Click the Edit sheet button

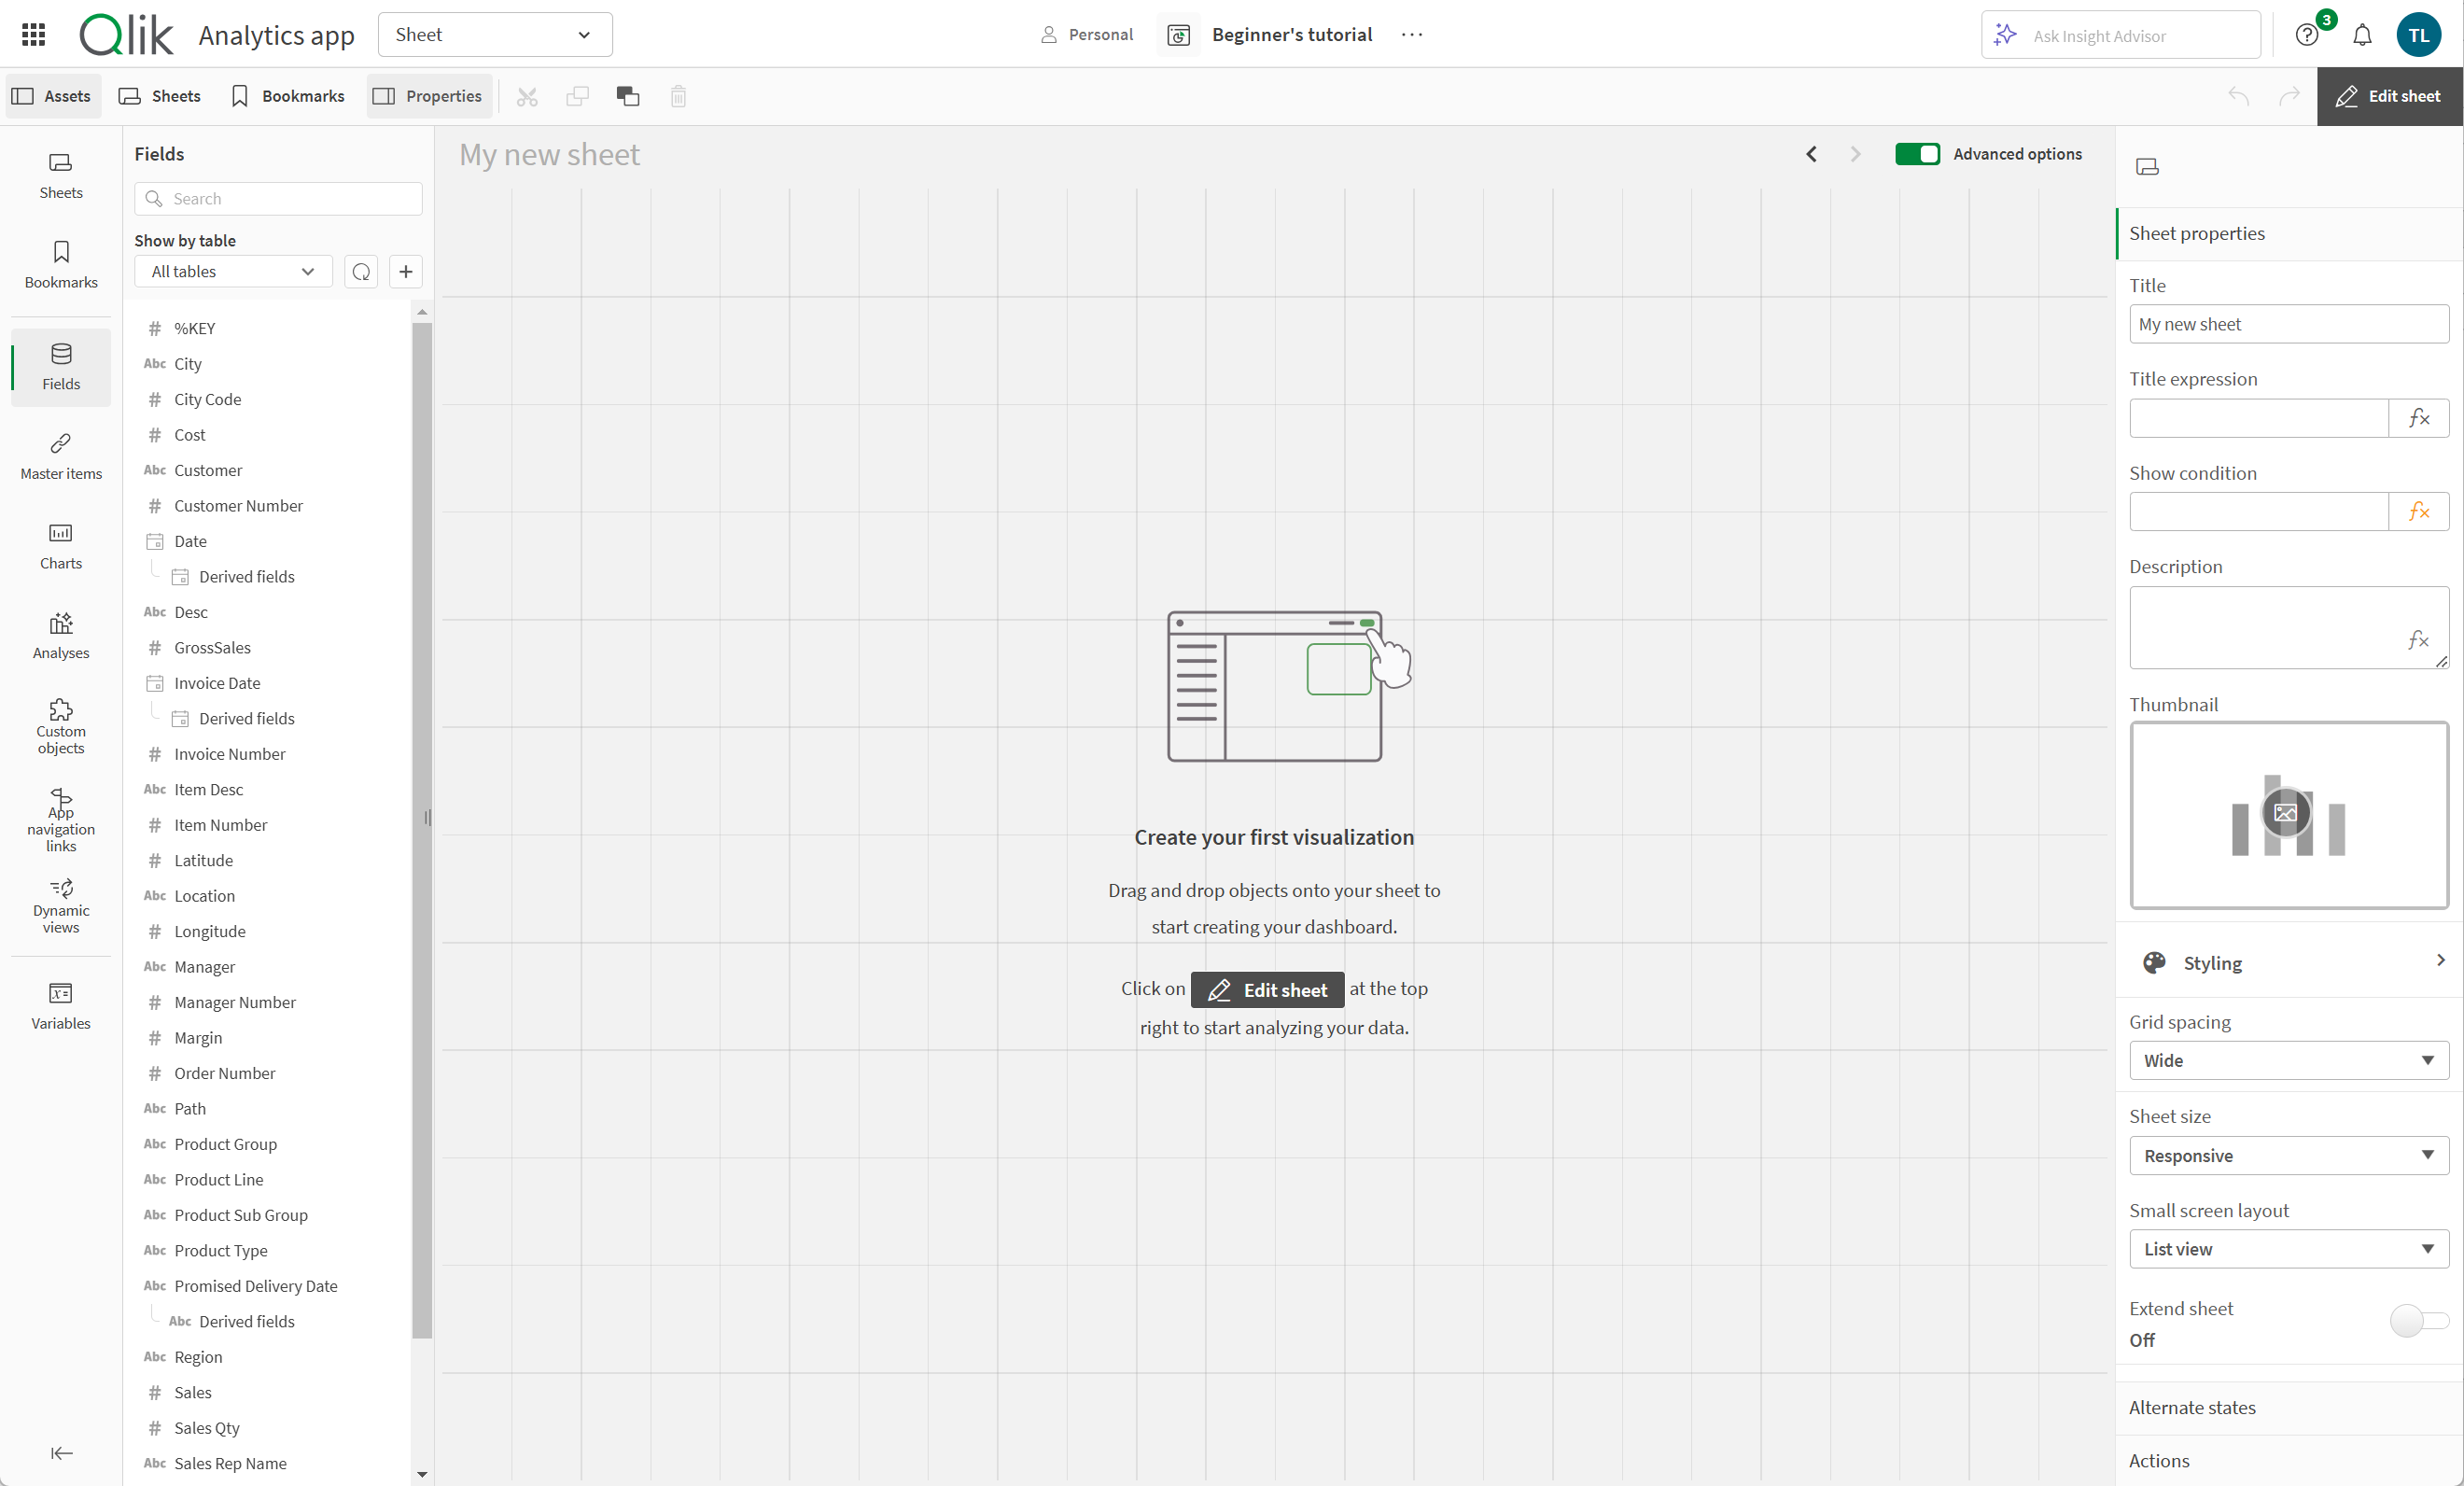tap(2390, 95)
